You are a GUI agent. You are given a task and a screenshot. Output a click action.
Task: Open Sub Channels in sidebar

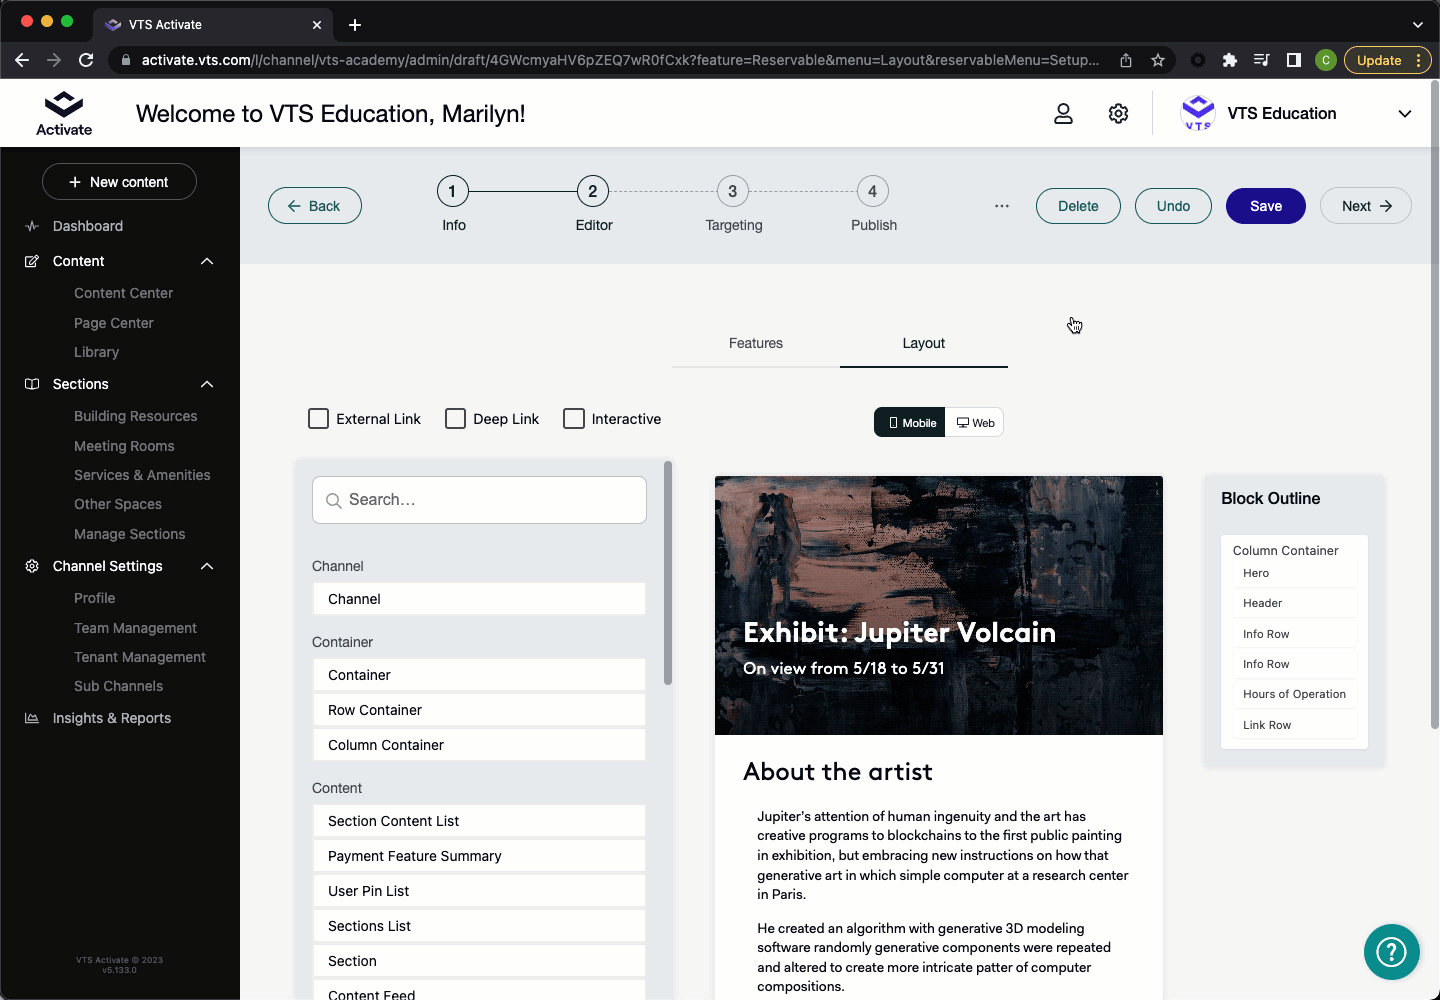tap(118, 686)
